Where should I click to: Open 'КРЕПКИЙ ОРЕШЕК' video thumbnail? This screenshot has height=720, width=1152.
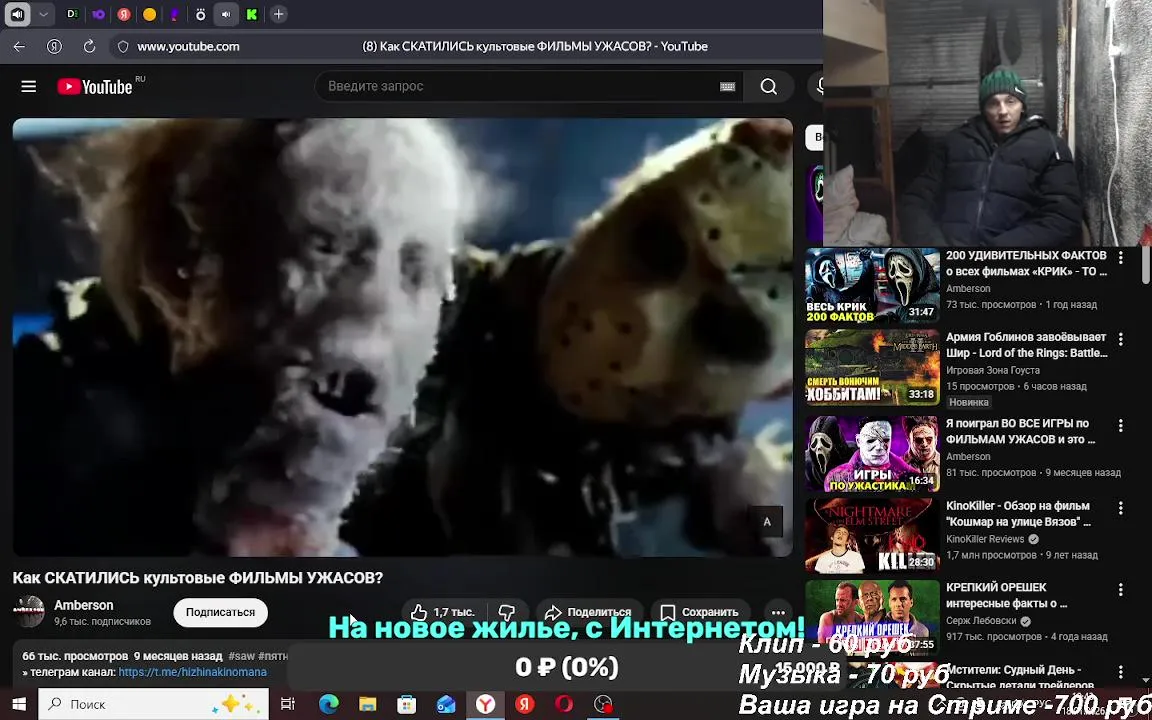pyautogui.click(x=872, y=617)
